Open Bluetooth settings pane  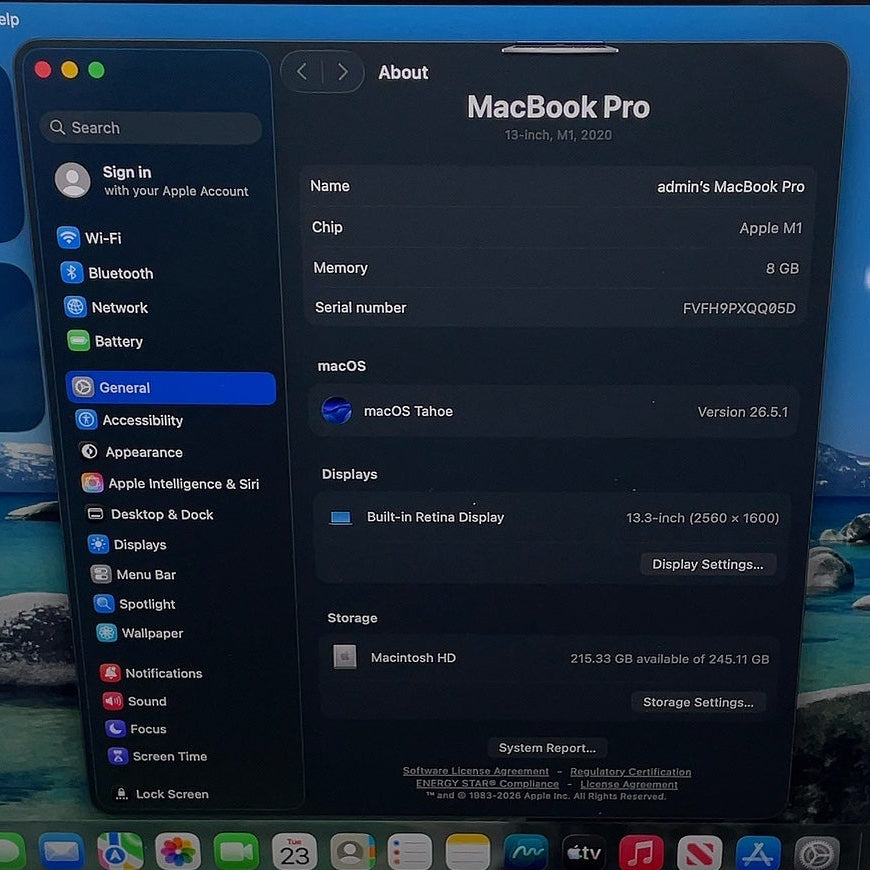[x=107, y=273]
